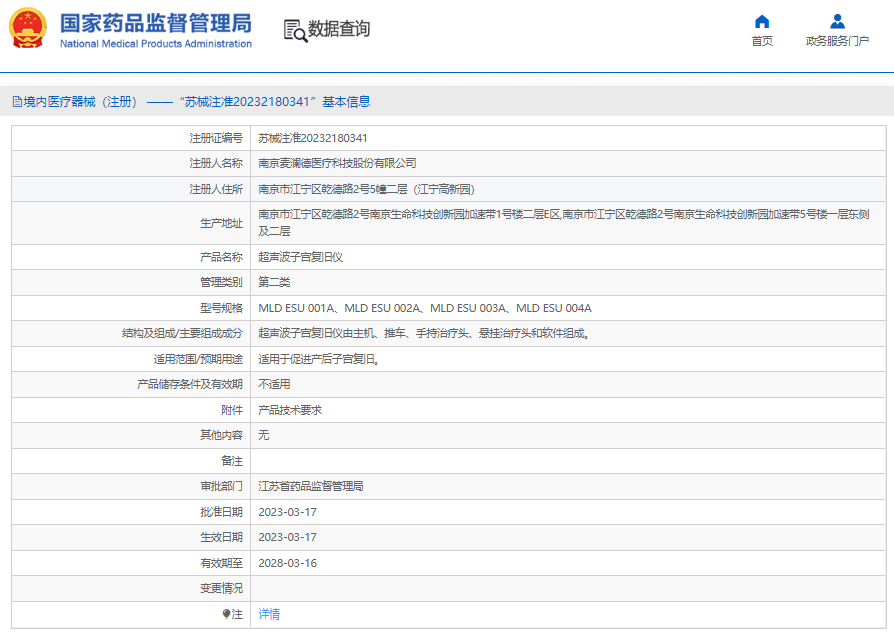Screen dimensions: 894x634
Task: Select 江苏省药品监督管理局 approval department
Action: coord(311,486)
